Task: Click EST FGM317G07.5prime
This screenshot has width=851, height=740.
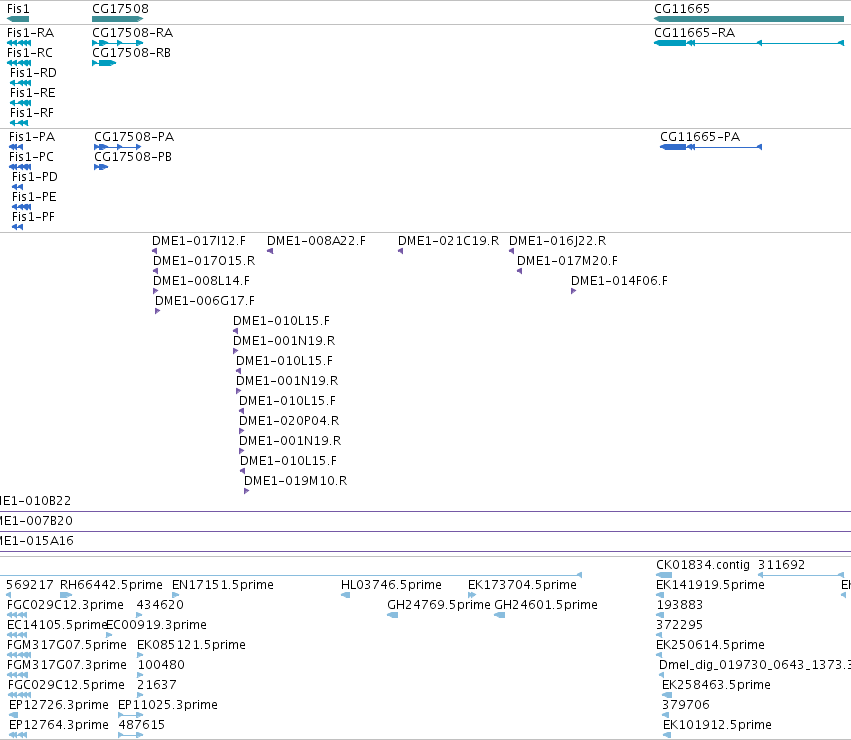Action: [x=67, y=646]
